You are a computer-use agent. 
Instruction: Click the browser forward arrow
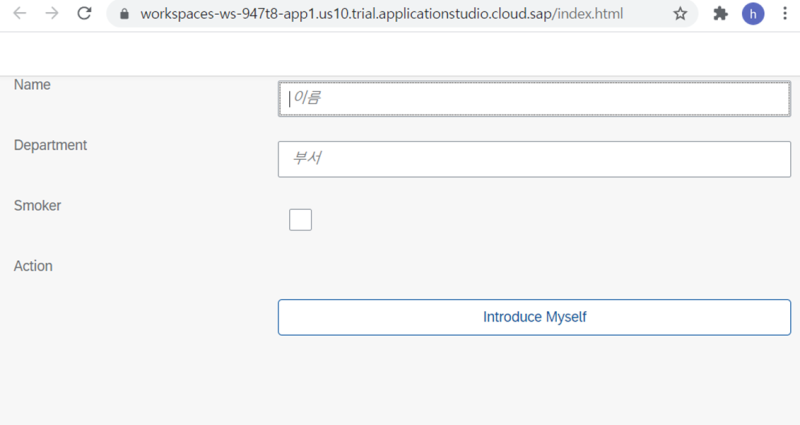click(52, 14)
